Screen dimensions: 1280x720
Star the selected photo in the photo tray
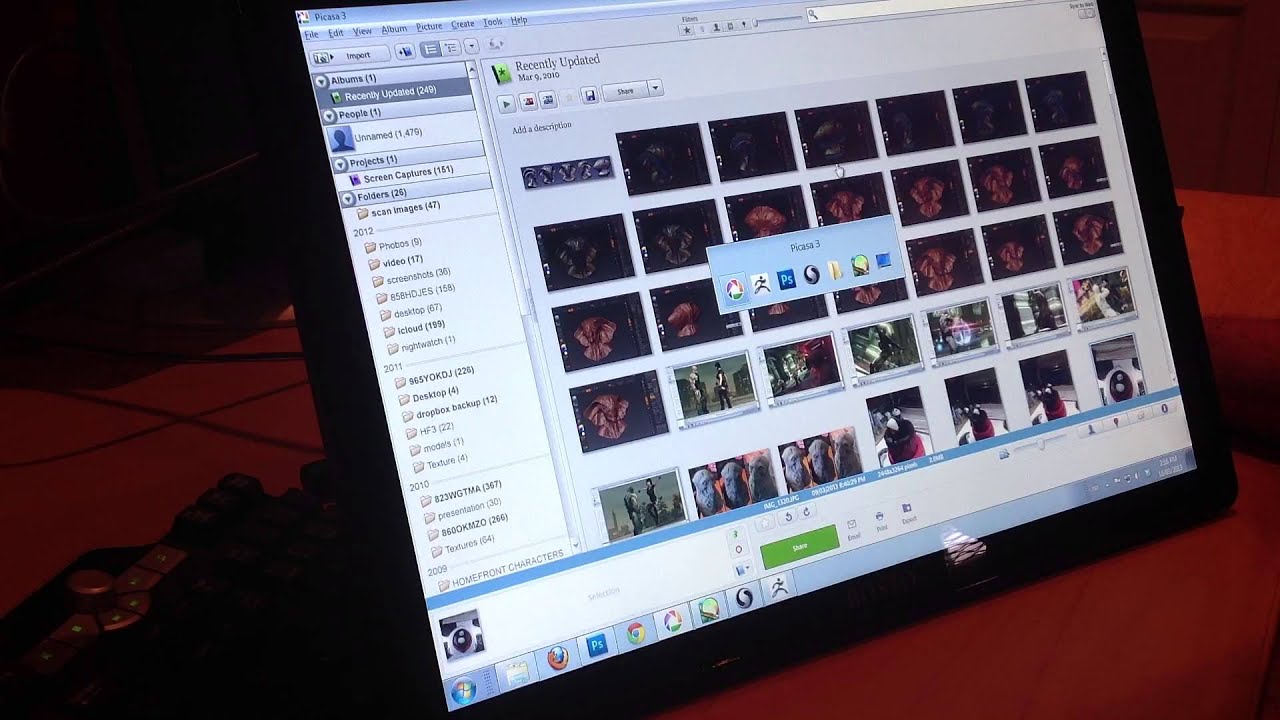coord(765,523)
